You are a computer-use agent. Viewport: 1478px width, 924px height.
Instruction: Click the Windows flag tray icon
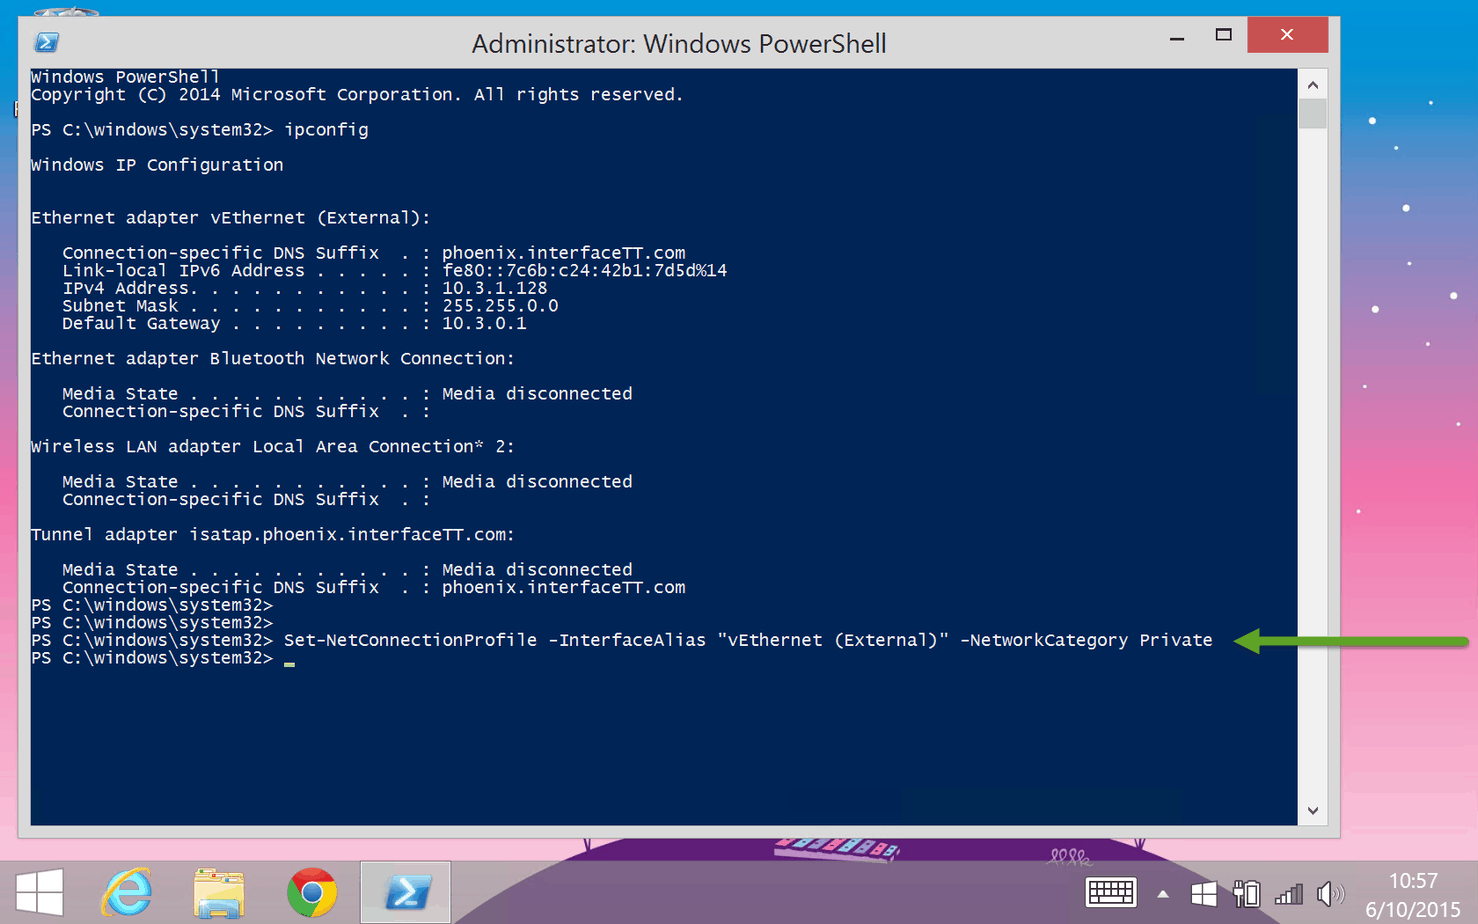point(1204,893)
